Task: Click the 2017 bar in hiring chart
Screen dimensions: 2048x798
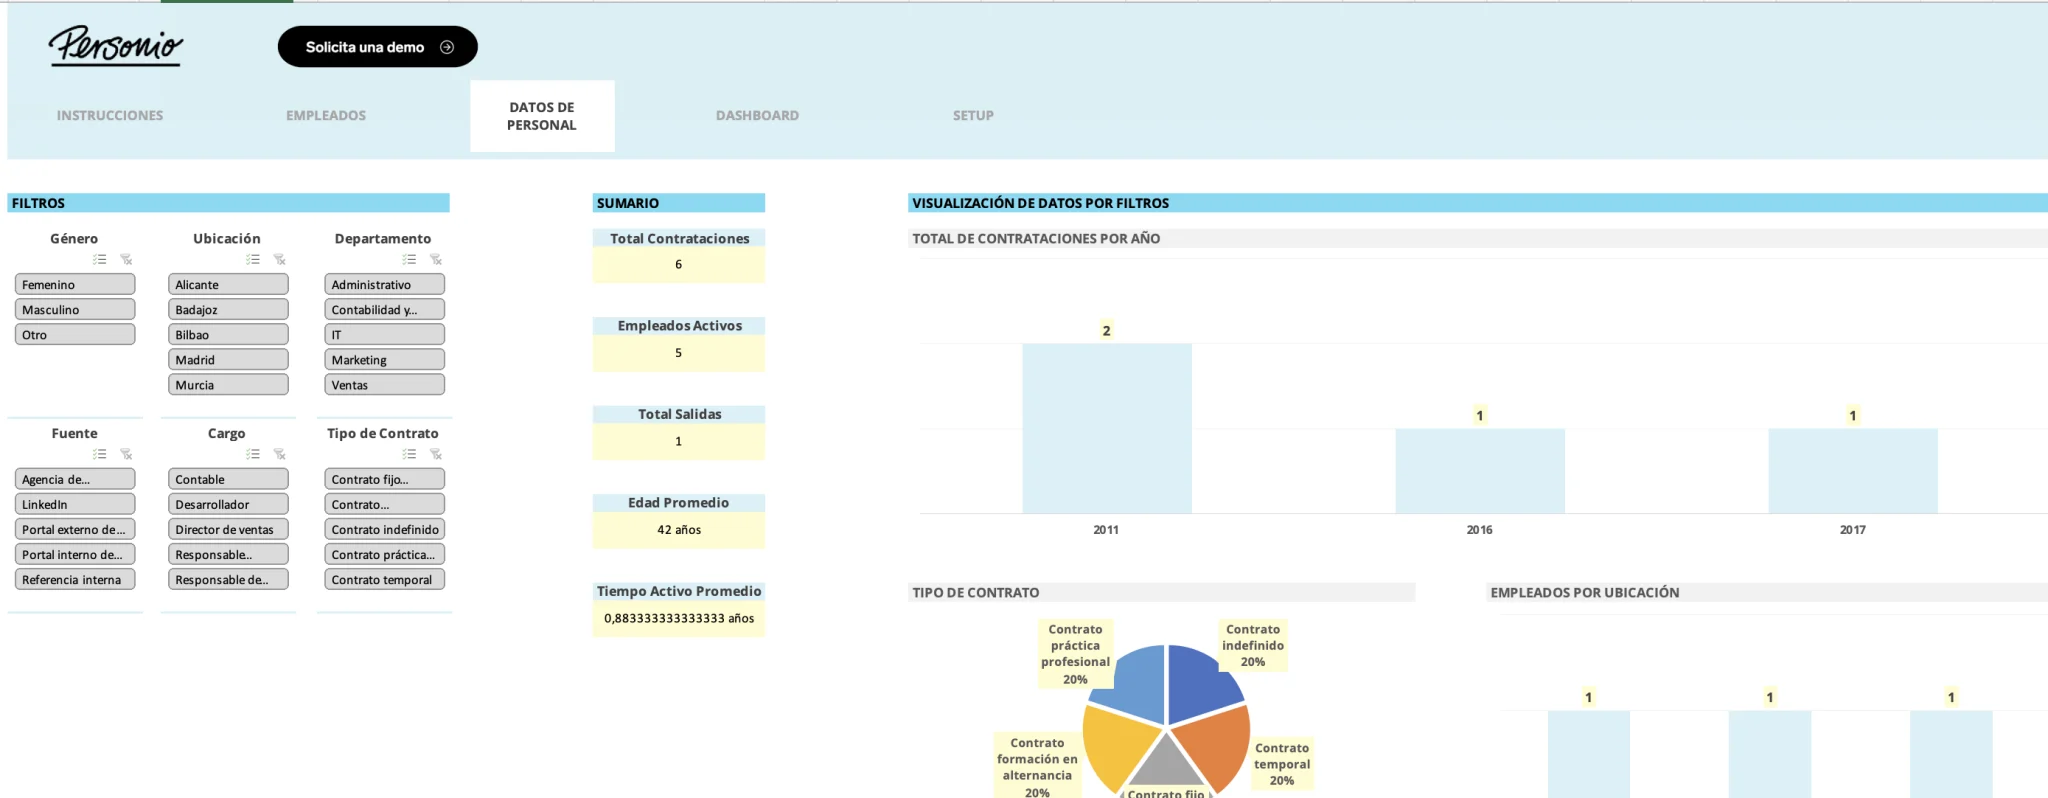Action: 1853,471
